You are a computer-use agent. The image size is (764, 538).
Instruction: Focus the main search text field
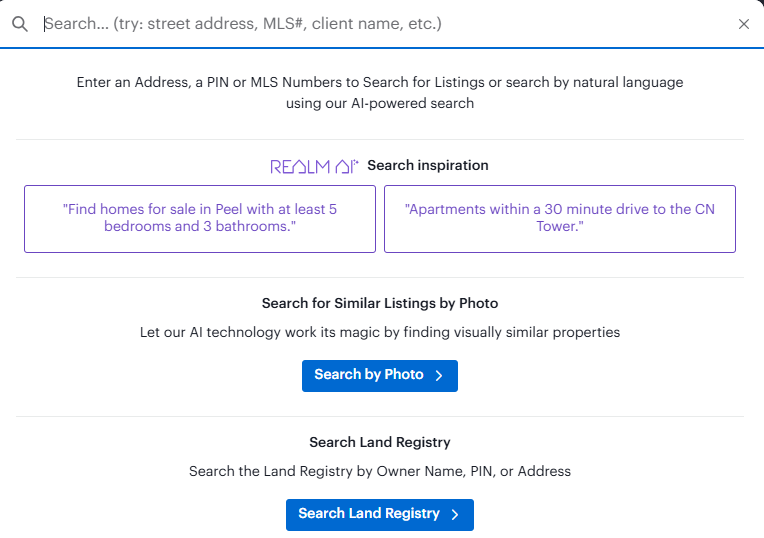(380, 24)
